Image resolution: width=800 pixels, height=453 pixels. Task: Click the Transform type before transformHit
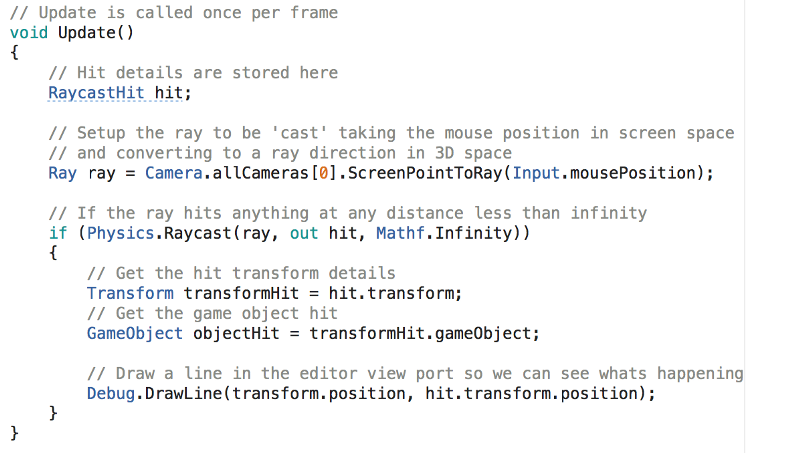130,293
